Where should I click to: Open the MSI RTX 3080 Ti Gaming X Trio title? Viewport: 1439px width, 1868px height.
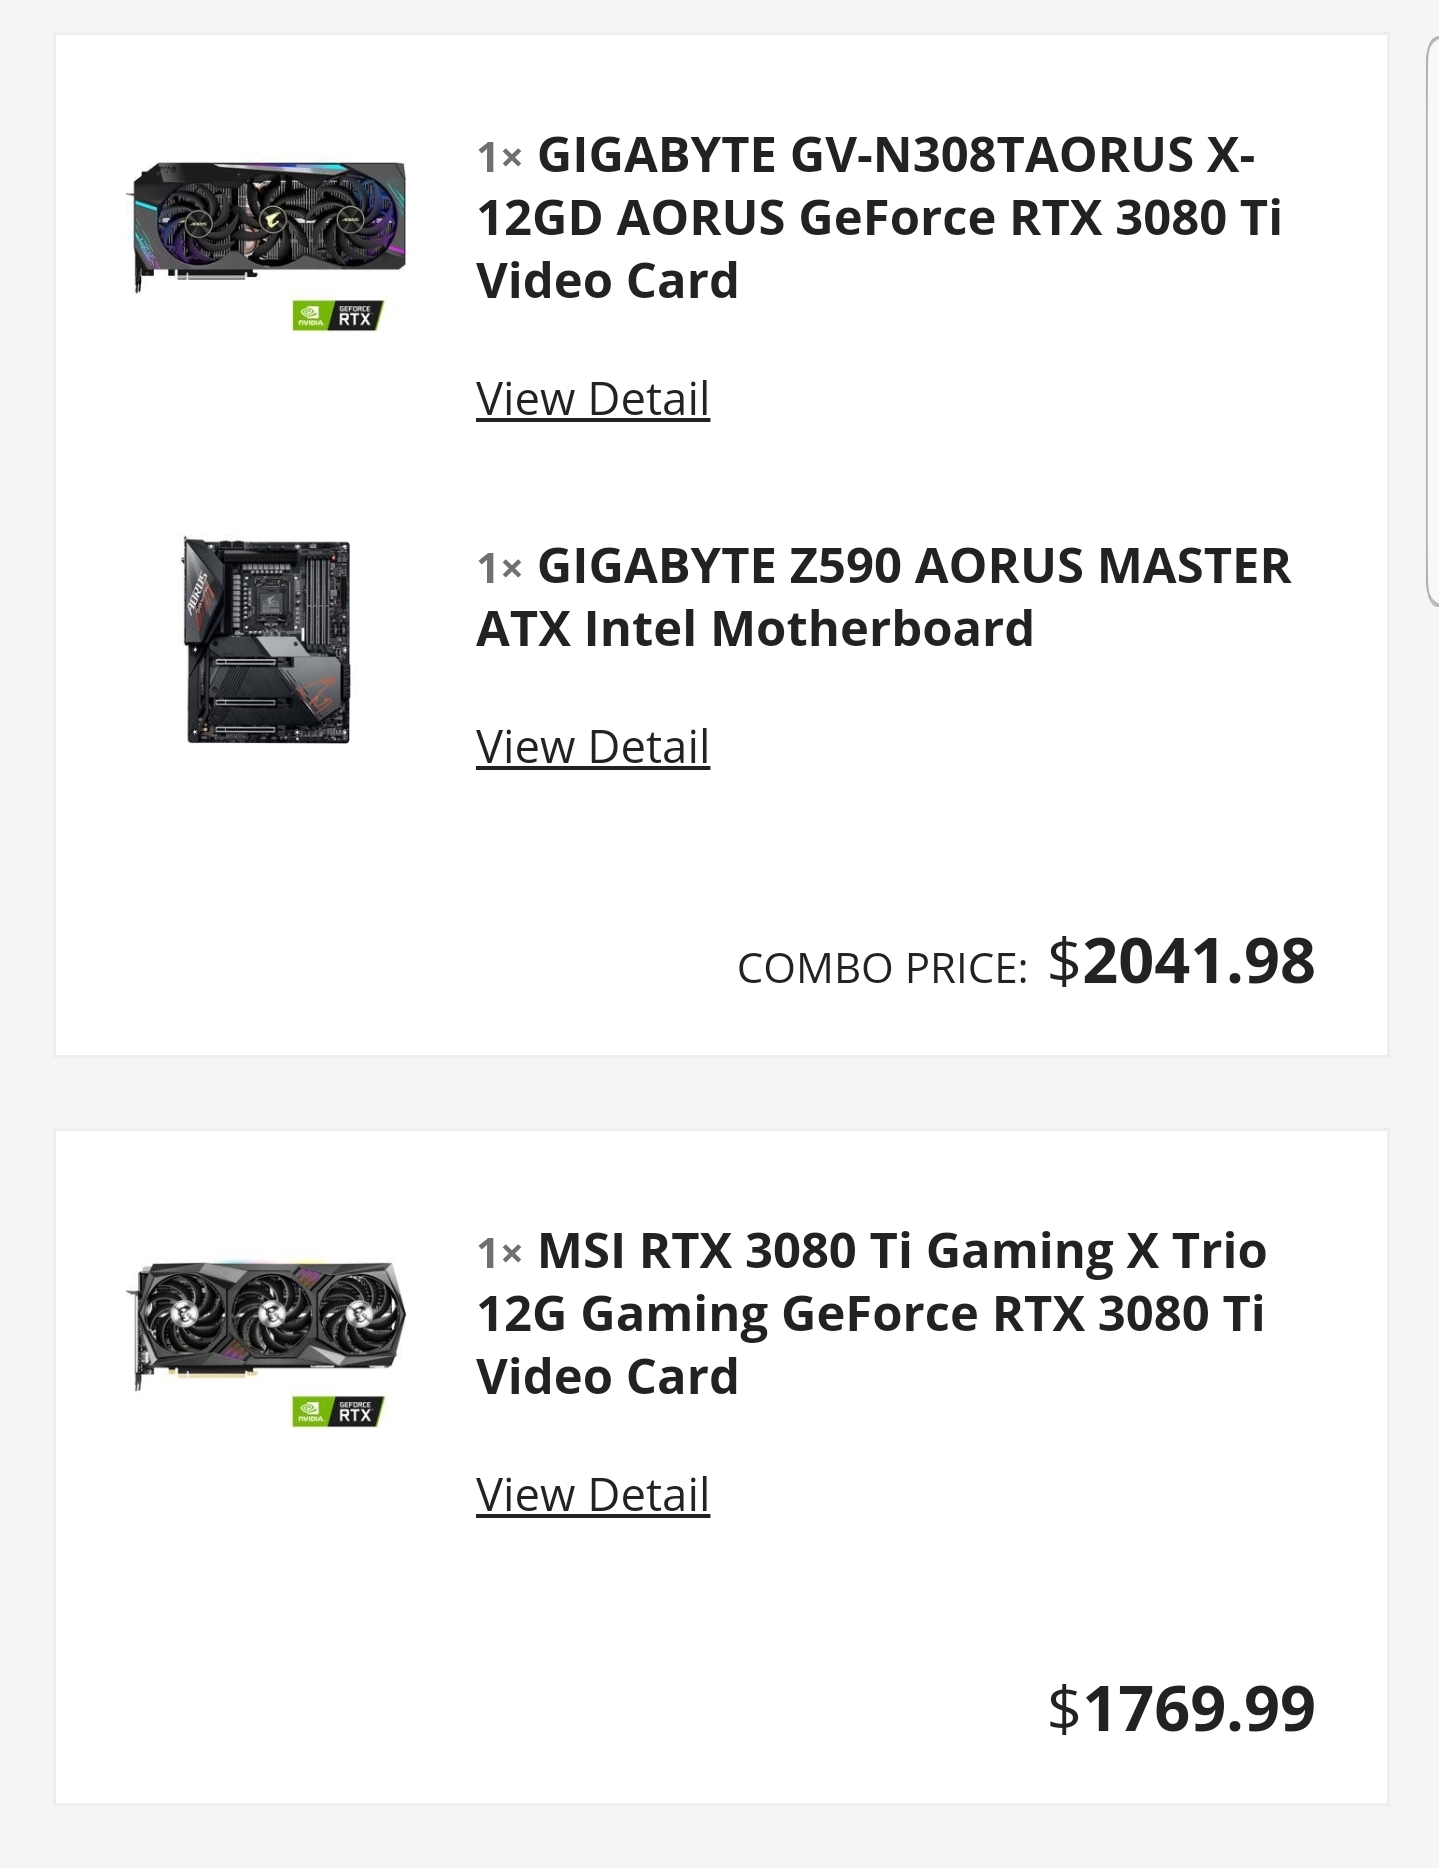(x=872, y=1313)
